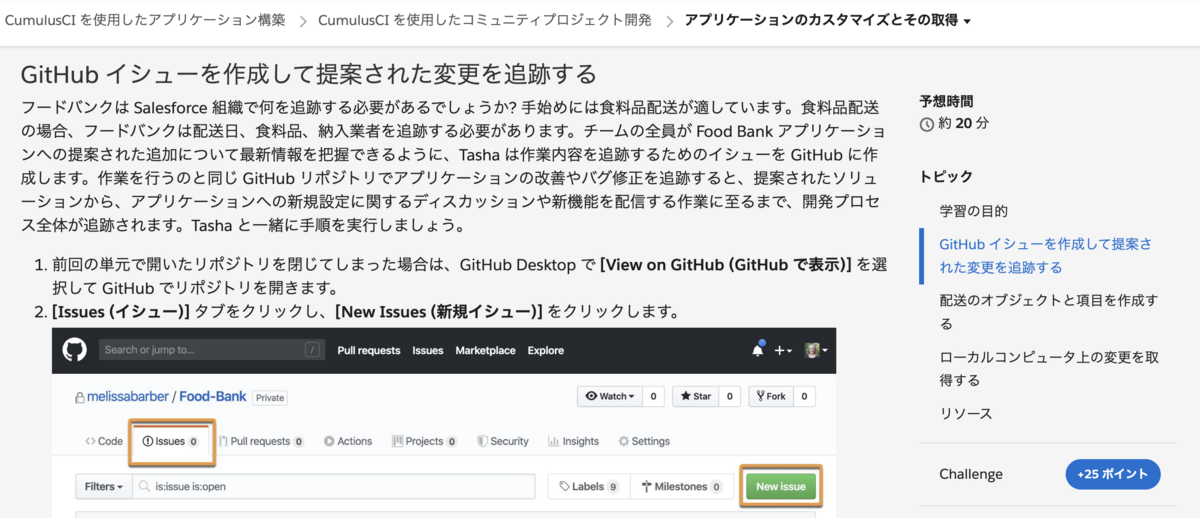Go to topic リソース

966,413
